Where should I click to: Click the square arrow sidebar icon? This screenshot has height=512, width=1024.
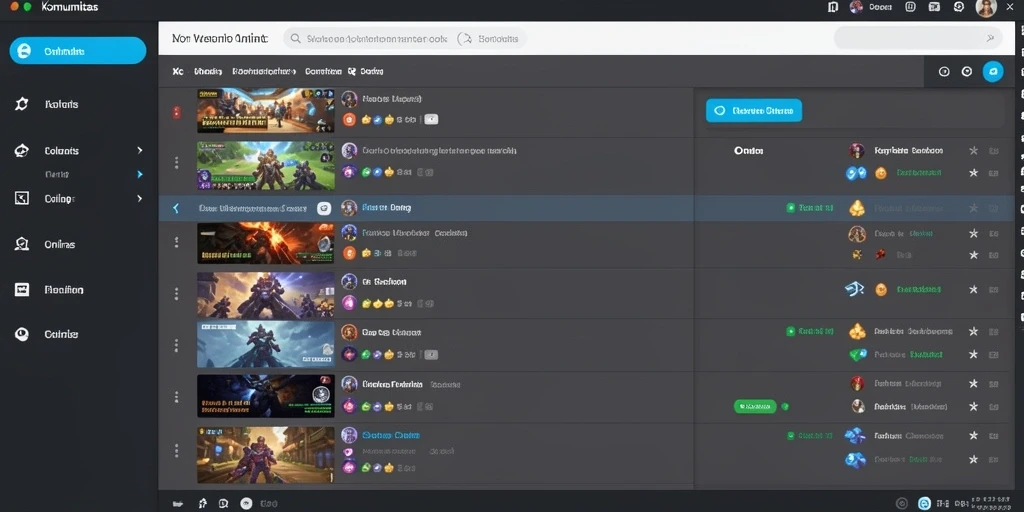[22, 198]
